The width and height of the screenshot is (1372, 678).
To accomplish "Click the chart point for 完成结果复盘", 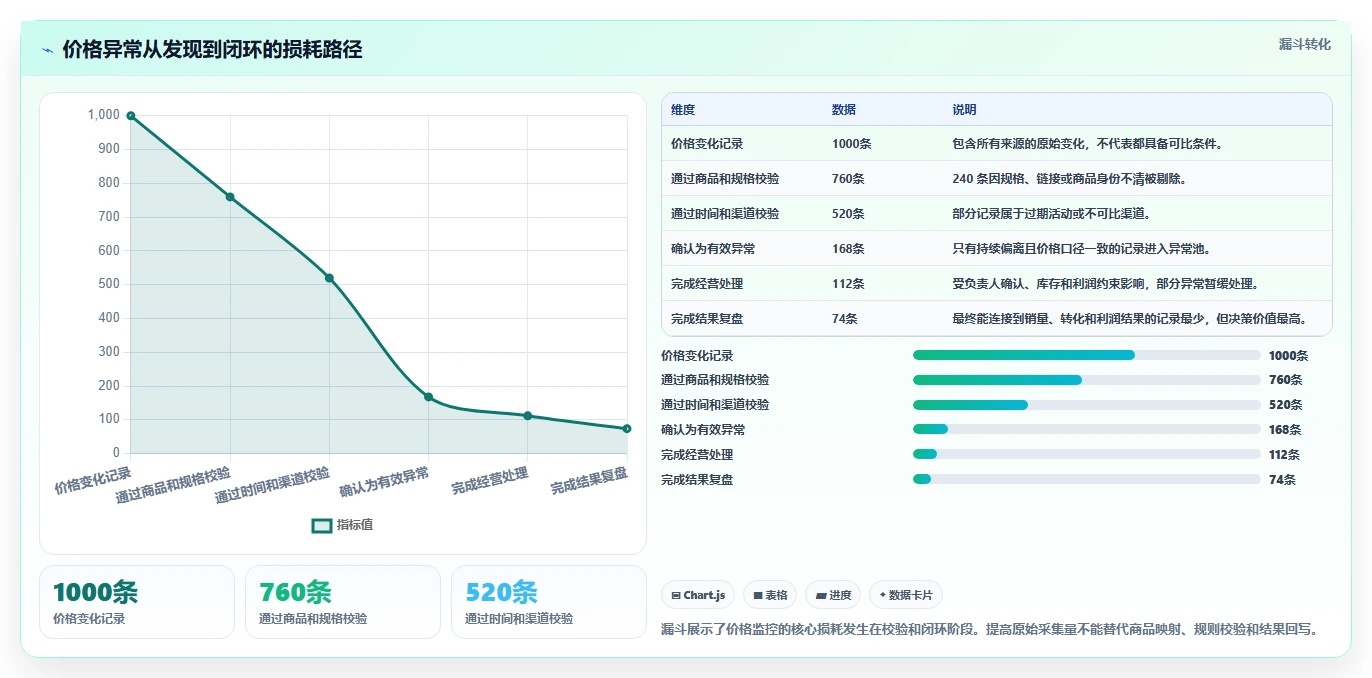I will [x=627, y=428].
